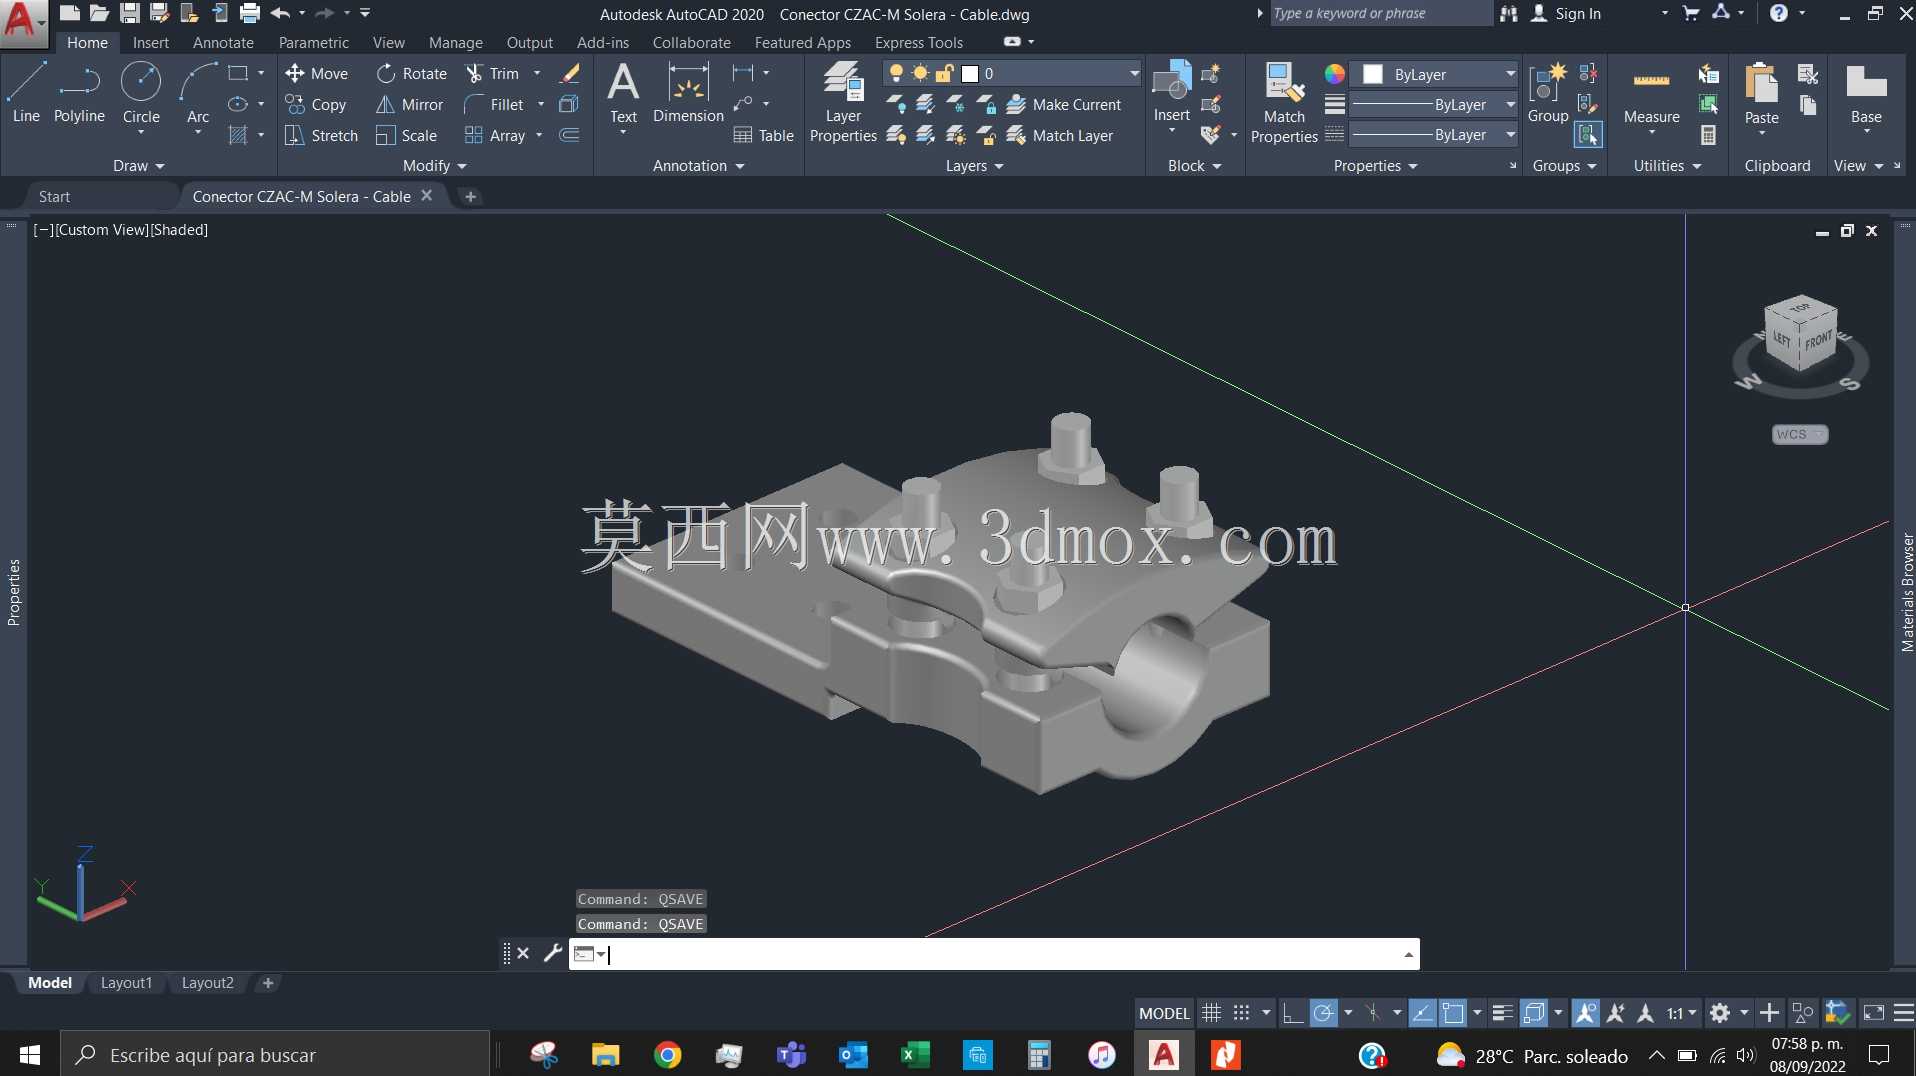Viewport: 1916px width, 1076px height.
Task: Open Excel from the Windows taskbar
Action: [915, 1055]
